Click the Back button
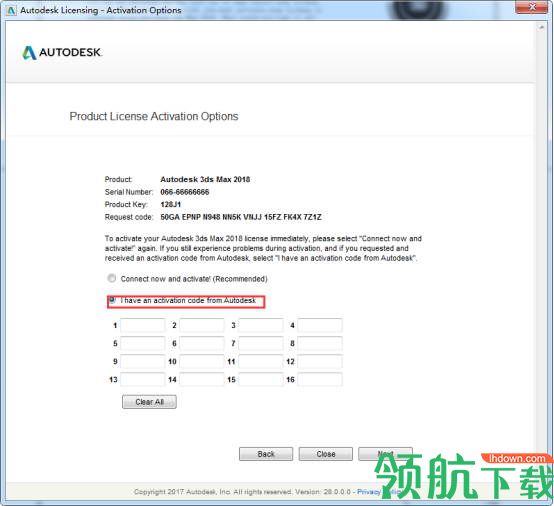The width and height of the screenshot is (554, 506). 266,454
